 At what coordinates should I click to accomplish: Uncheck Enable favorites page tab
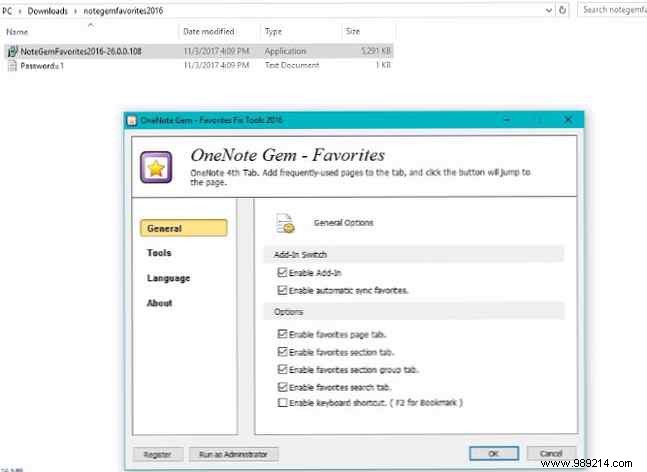pos(282,334)
